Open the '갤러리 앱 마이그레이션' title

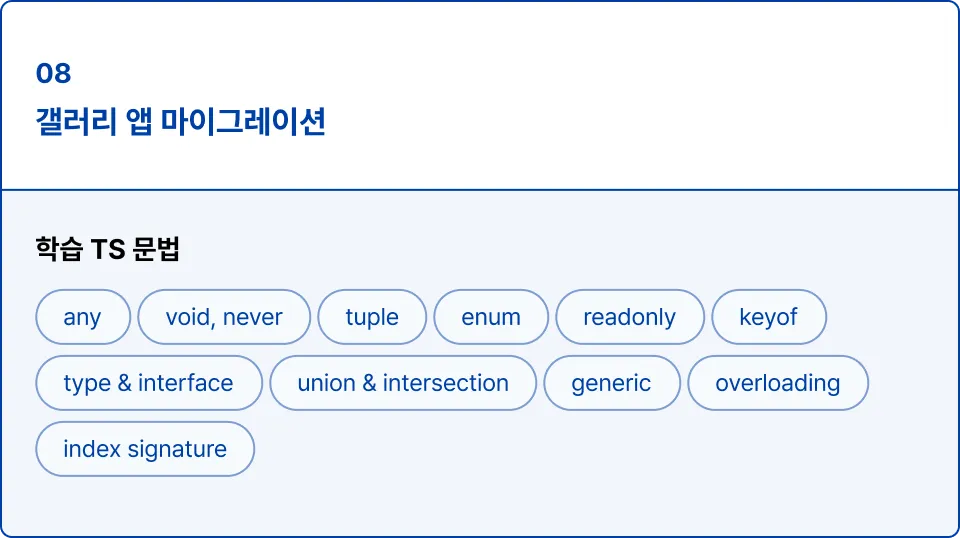pos(181,121)
